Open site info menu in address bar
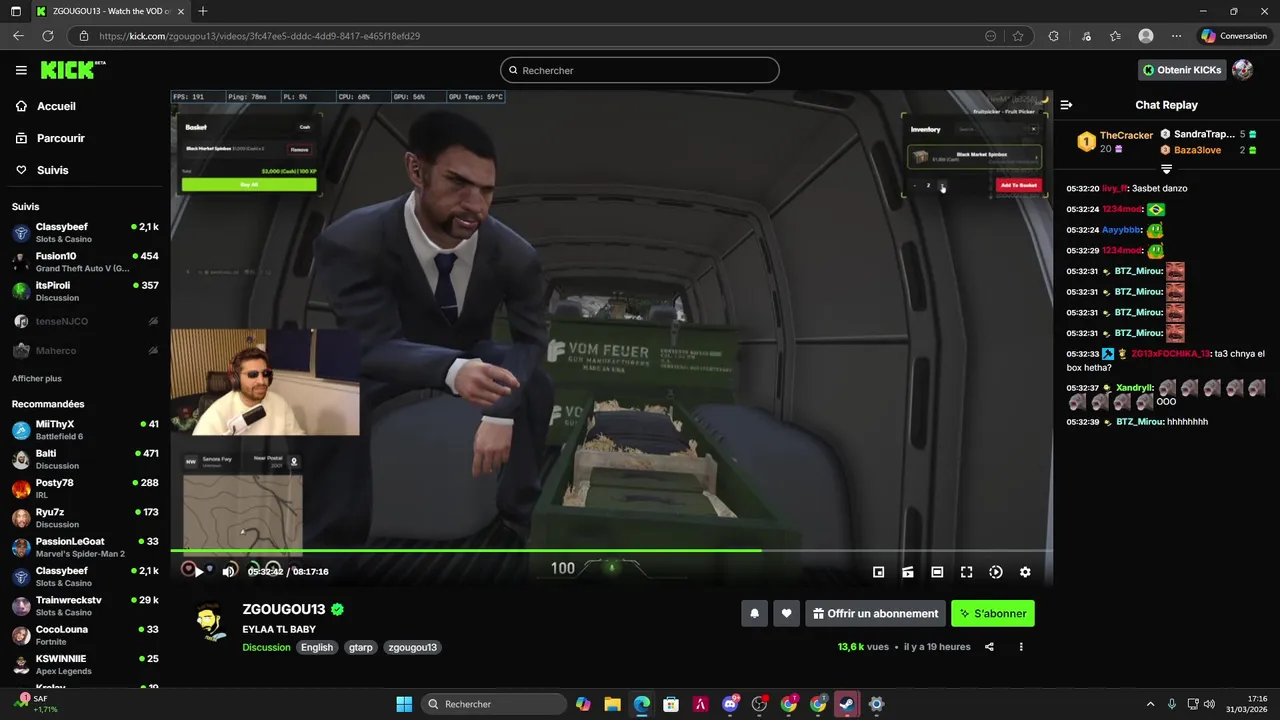Image resolution: width=1280 pixels, height=720 pixels. pyautogui.click(x=84, y=36)
